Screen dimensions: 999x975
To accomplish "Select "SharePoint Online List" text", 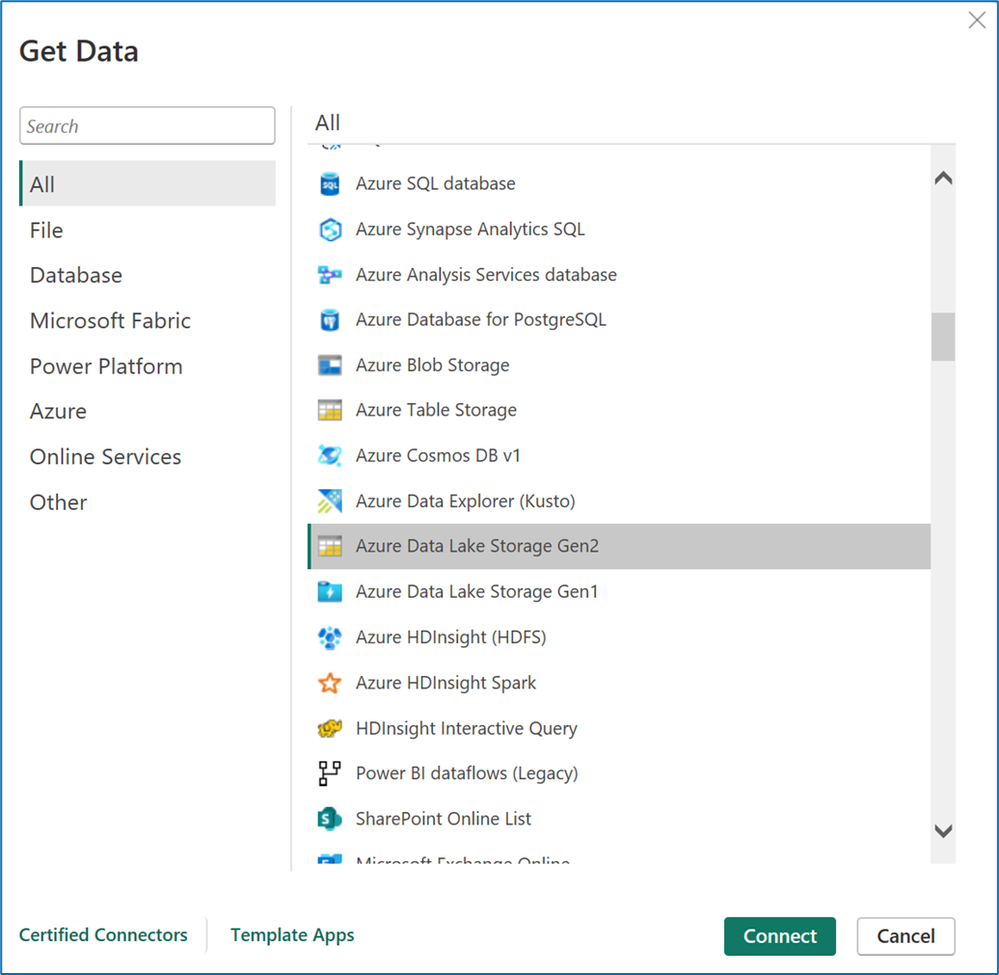I will [443, 818].
